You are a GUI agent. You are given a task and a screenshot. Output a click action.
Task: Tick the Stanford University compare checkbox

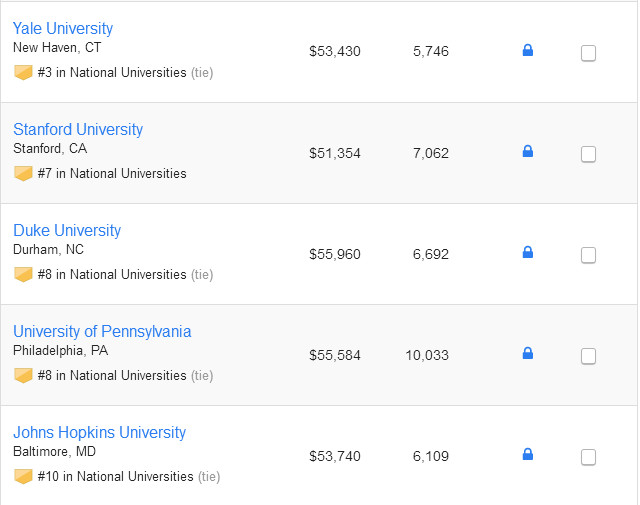(588, 154)
